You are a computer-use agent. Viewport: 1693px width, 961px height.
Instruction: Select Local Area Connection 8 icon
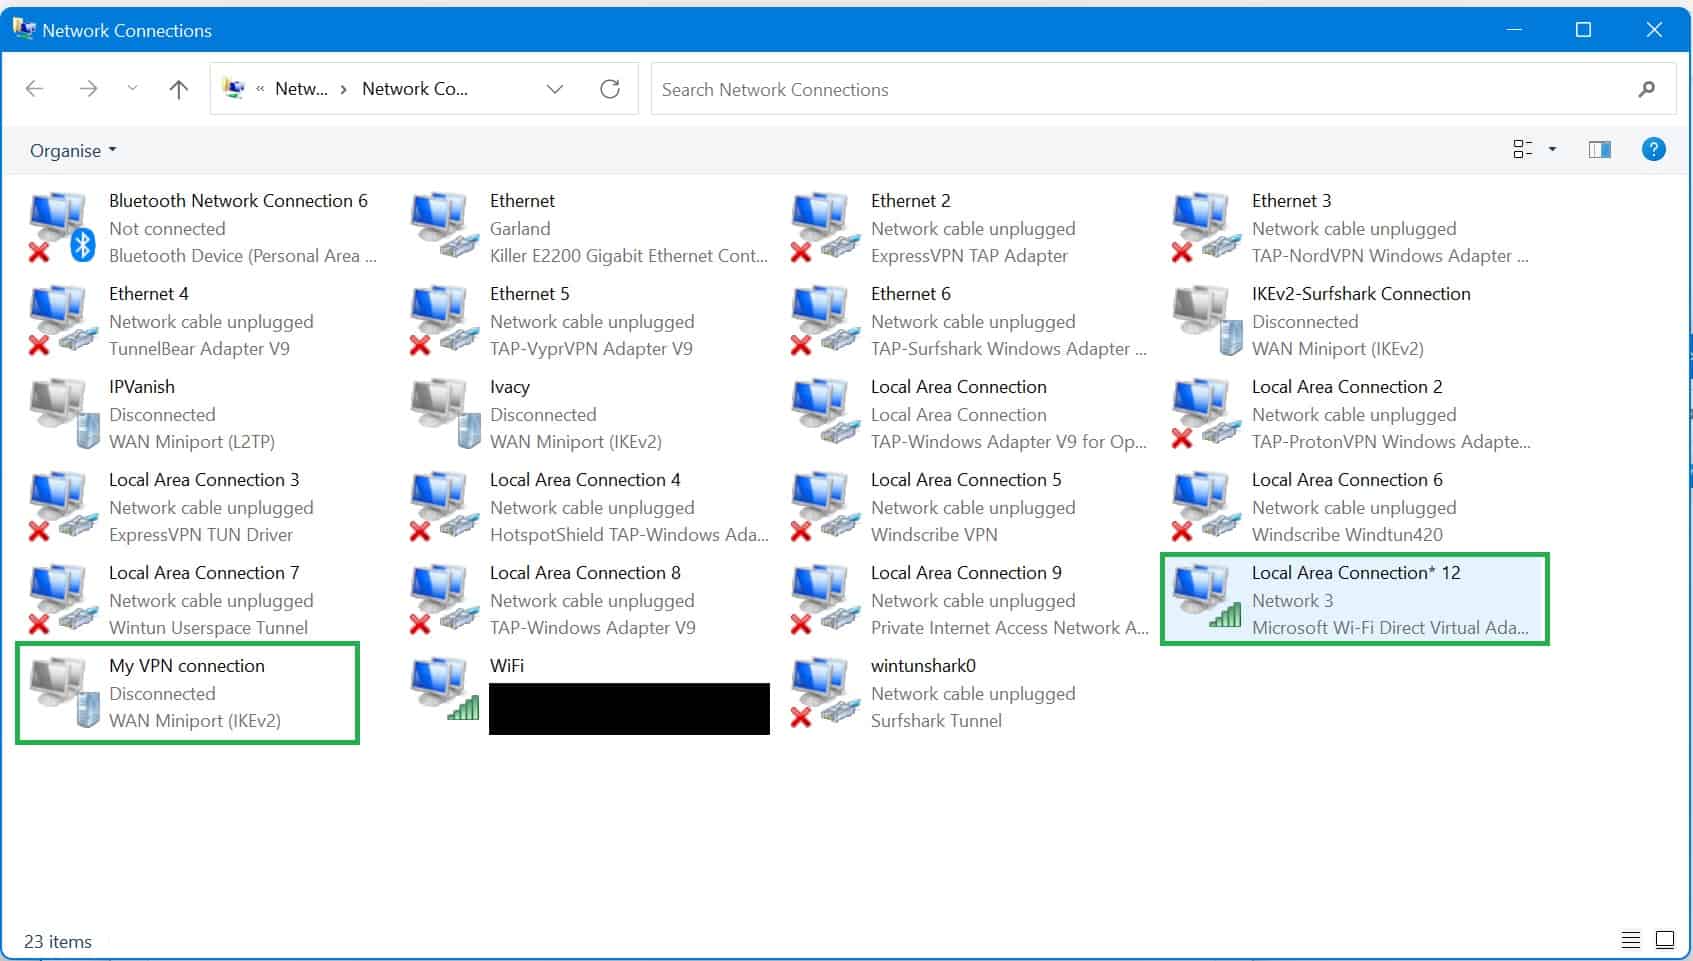pos(445,599)
